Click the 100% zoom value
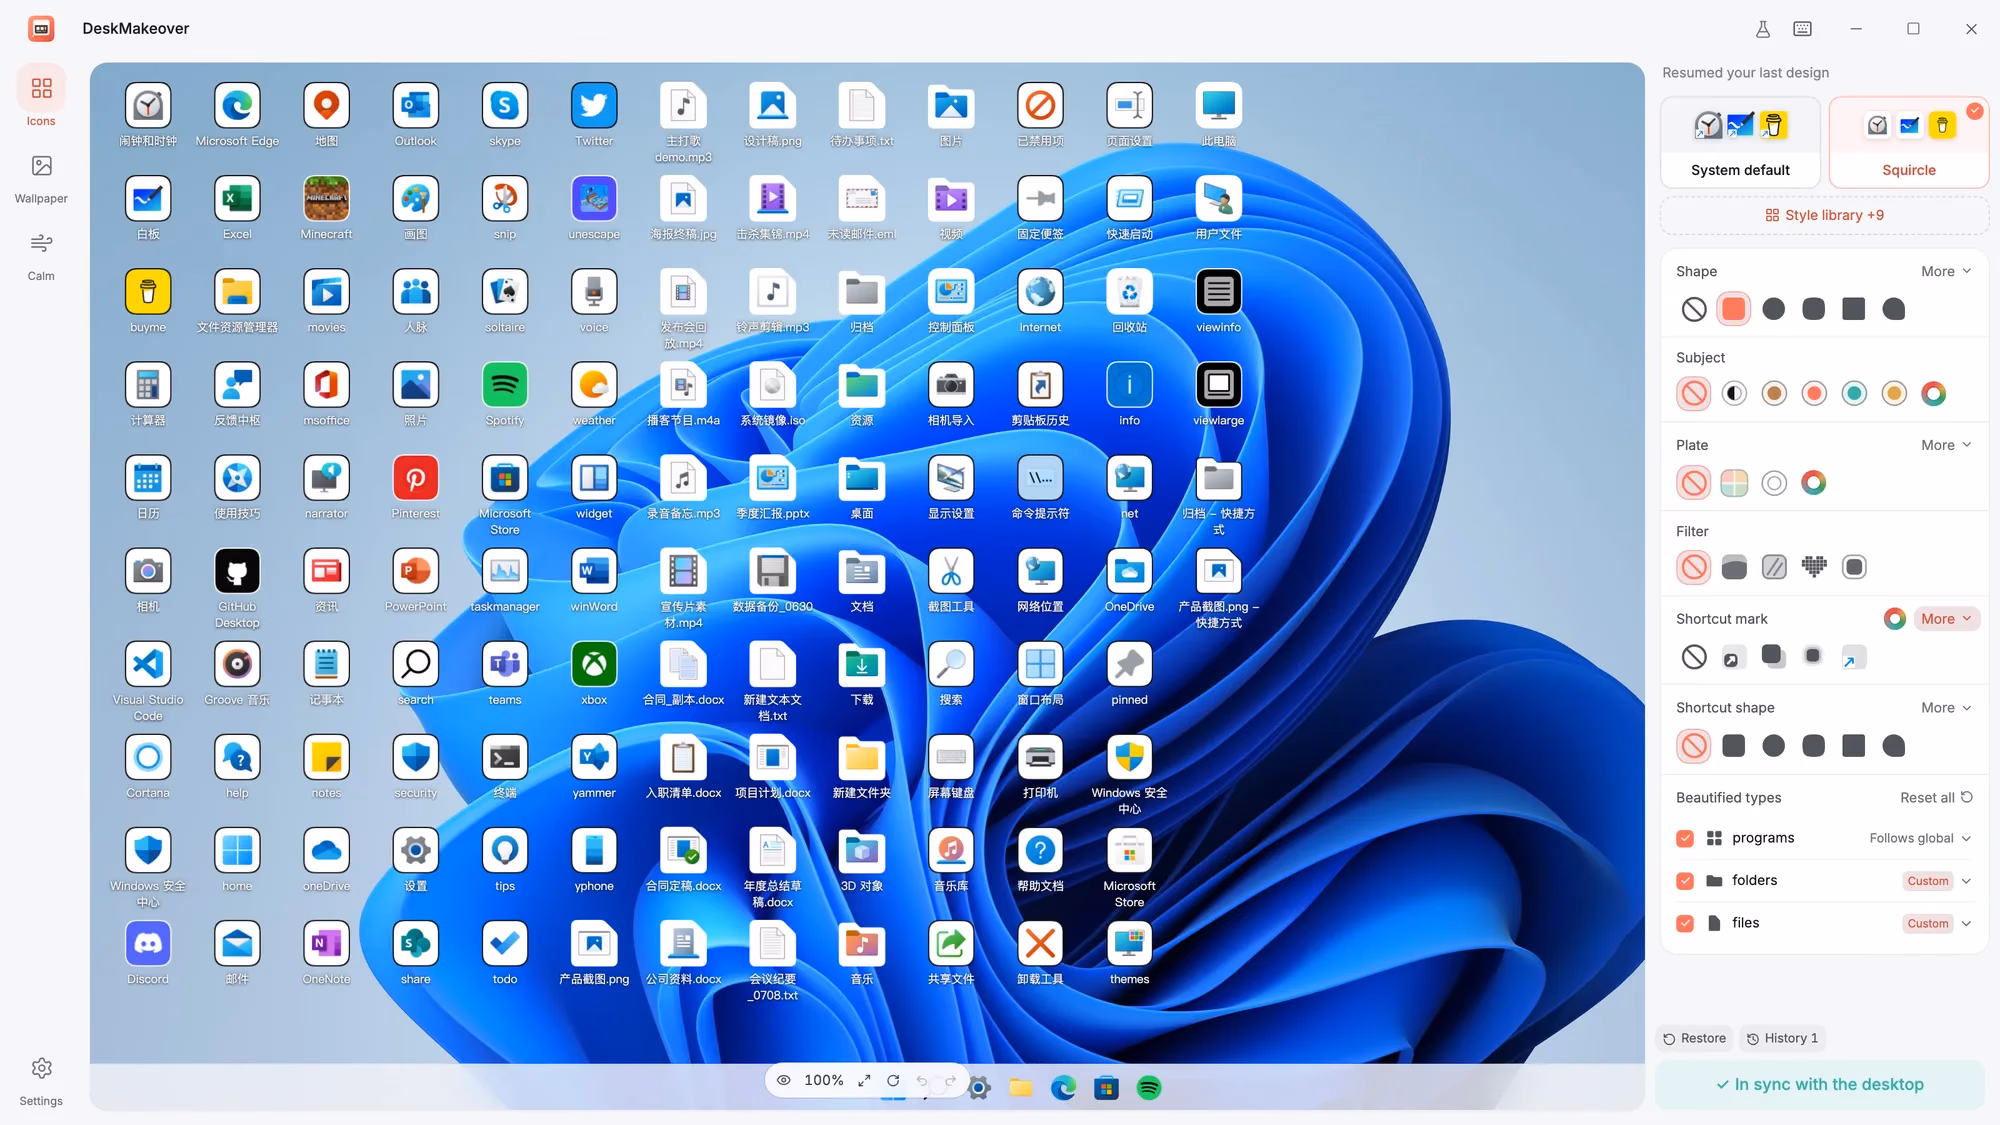The height and width of the screenshot is (1125, 2000). coord(824,1080)
